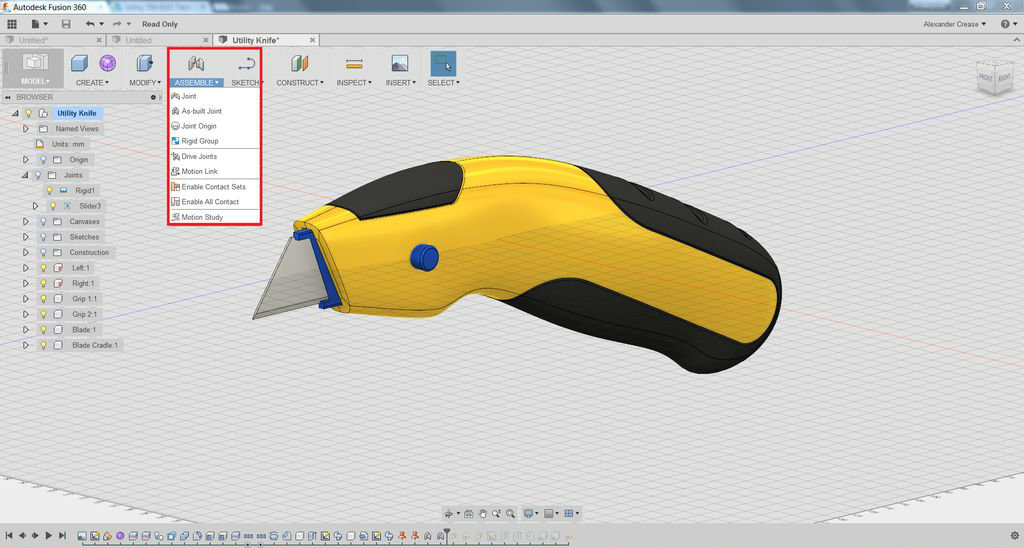Open the MODEL workspace dropdown

tap(35, 82)
